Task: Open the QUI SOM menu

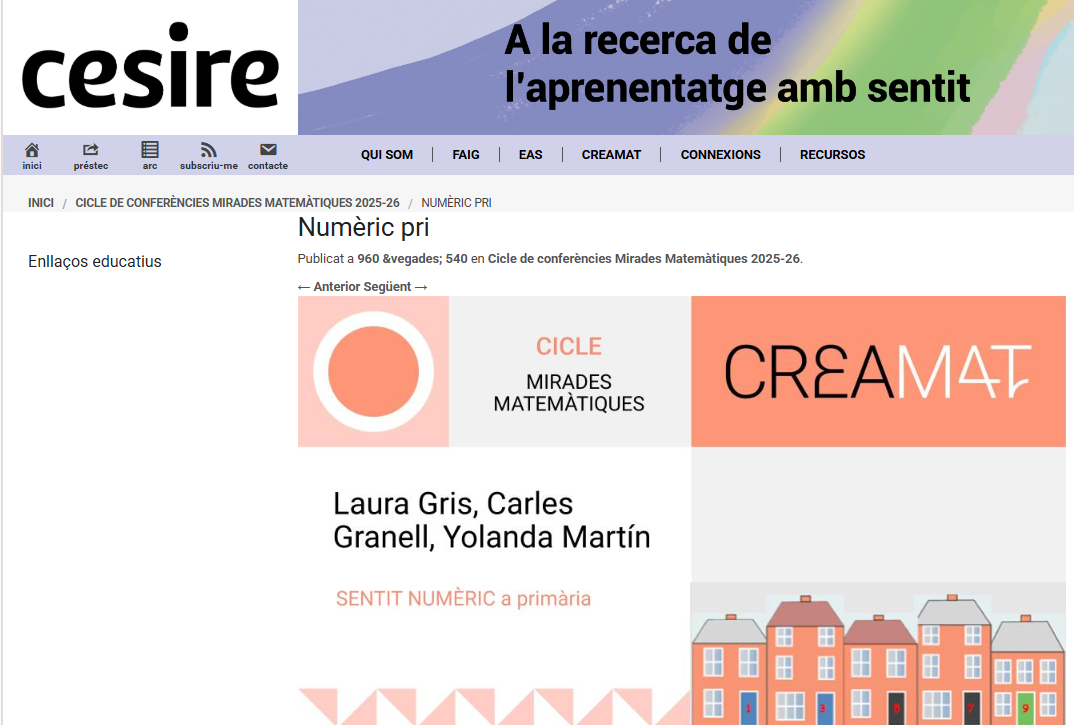Action: [387, 155]
